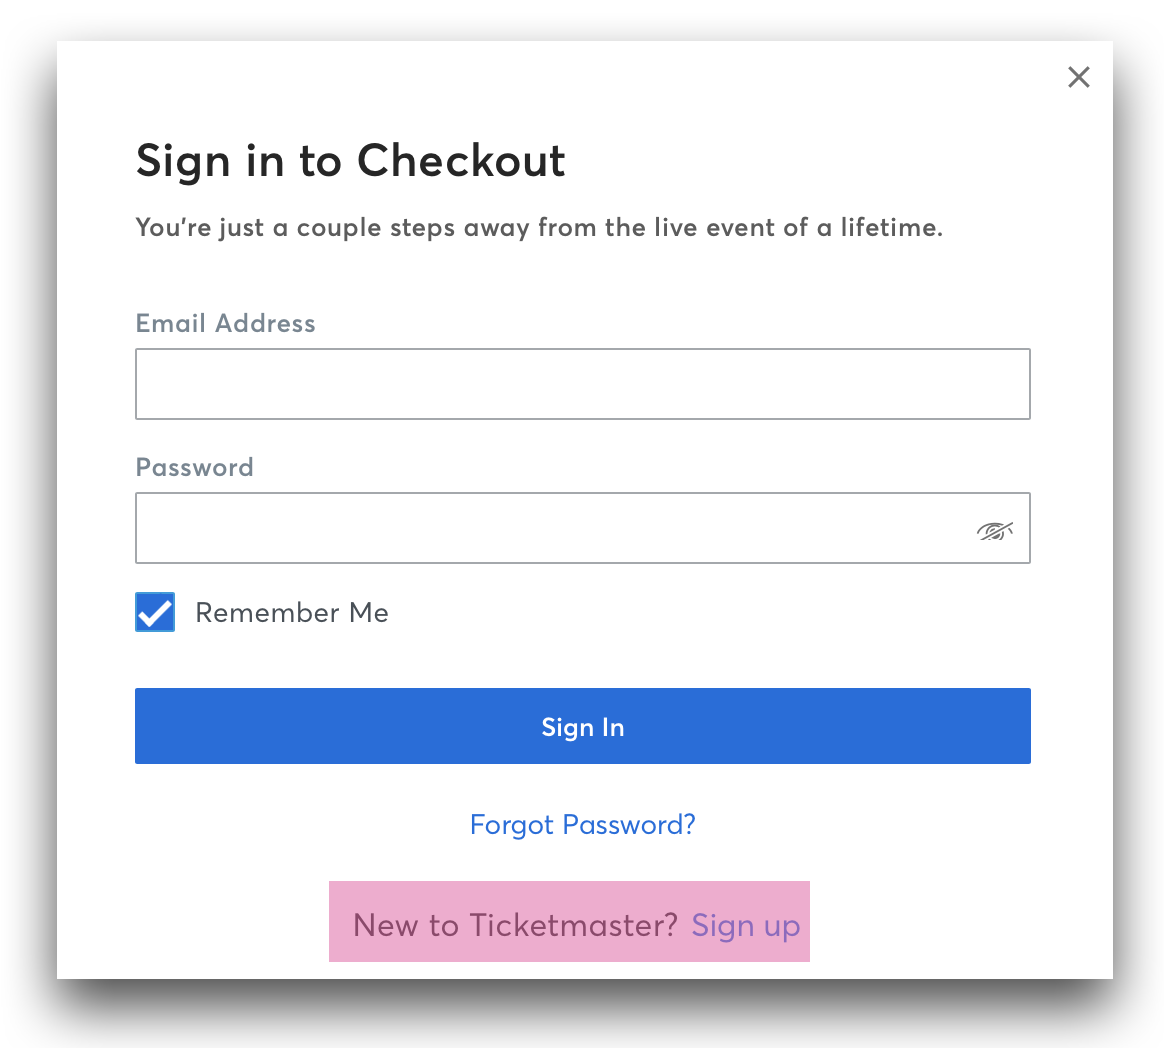This screenshot has width=1164, height=1048.
Task: Click inside the password box left of the eye icon
Action: 553,528
